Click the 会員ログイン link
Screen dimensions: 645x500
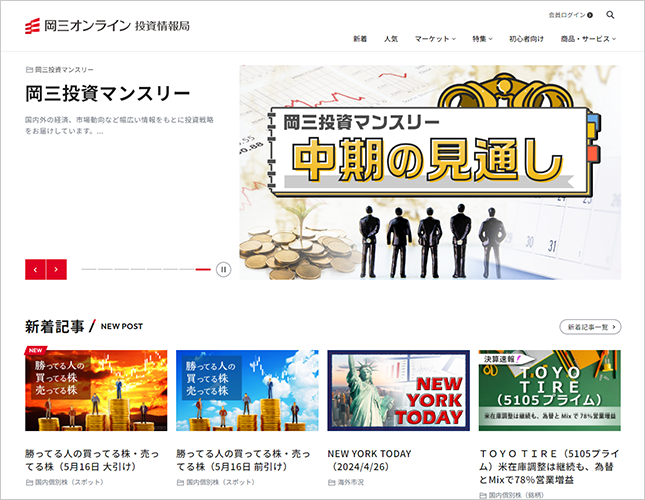tap(570, 15)
